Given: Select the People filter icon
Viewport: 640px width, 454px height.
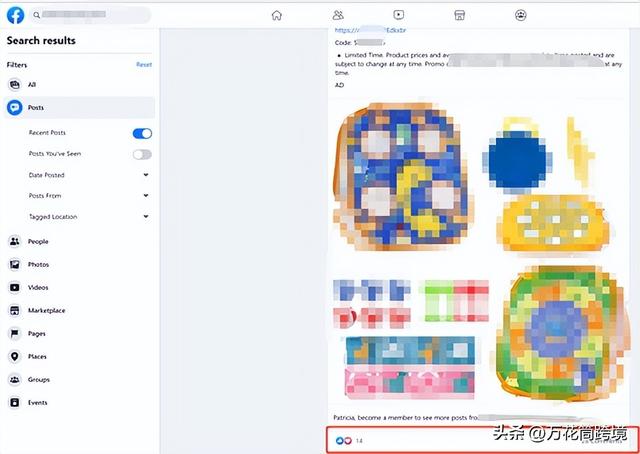Looking at the screenshot, I should tap(15, 241).
